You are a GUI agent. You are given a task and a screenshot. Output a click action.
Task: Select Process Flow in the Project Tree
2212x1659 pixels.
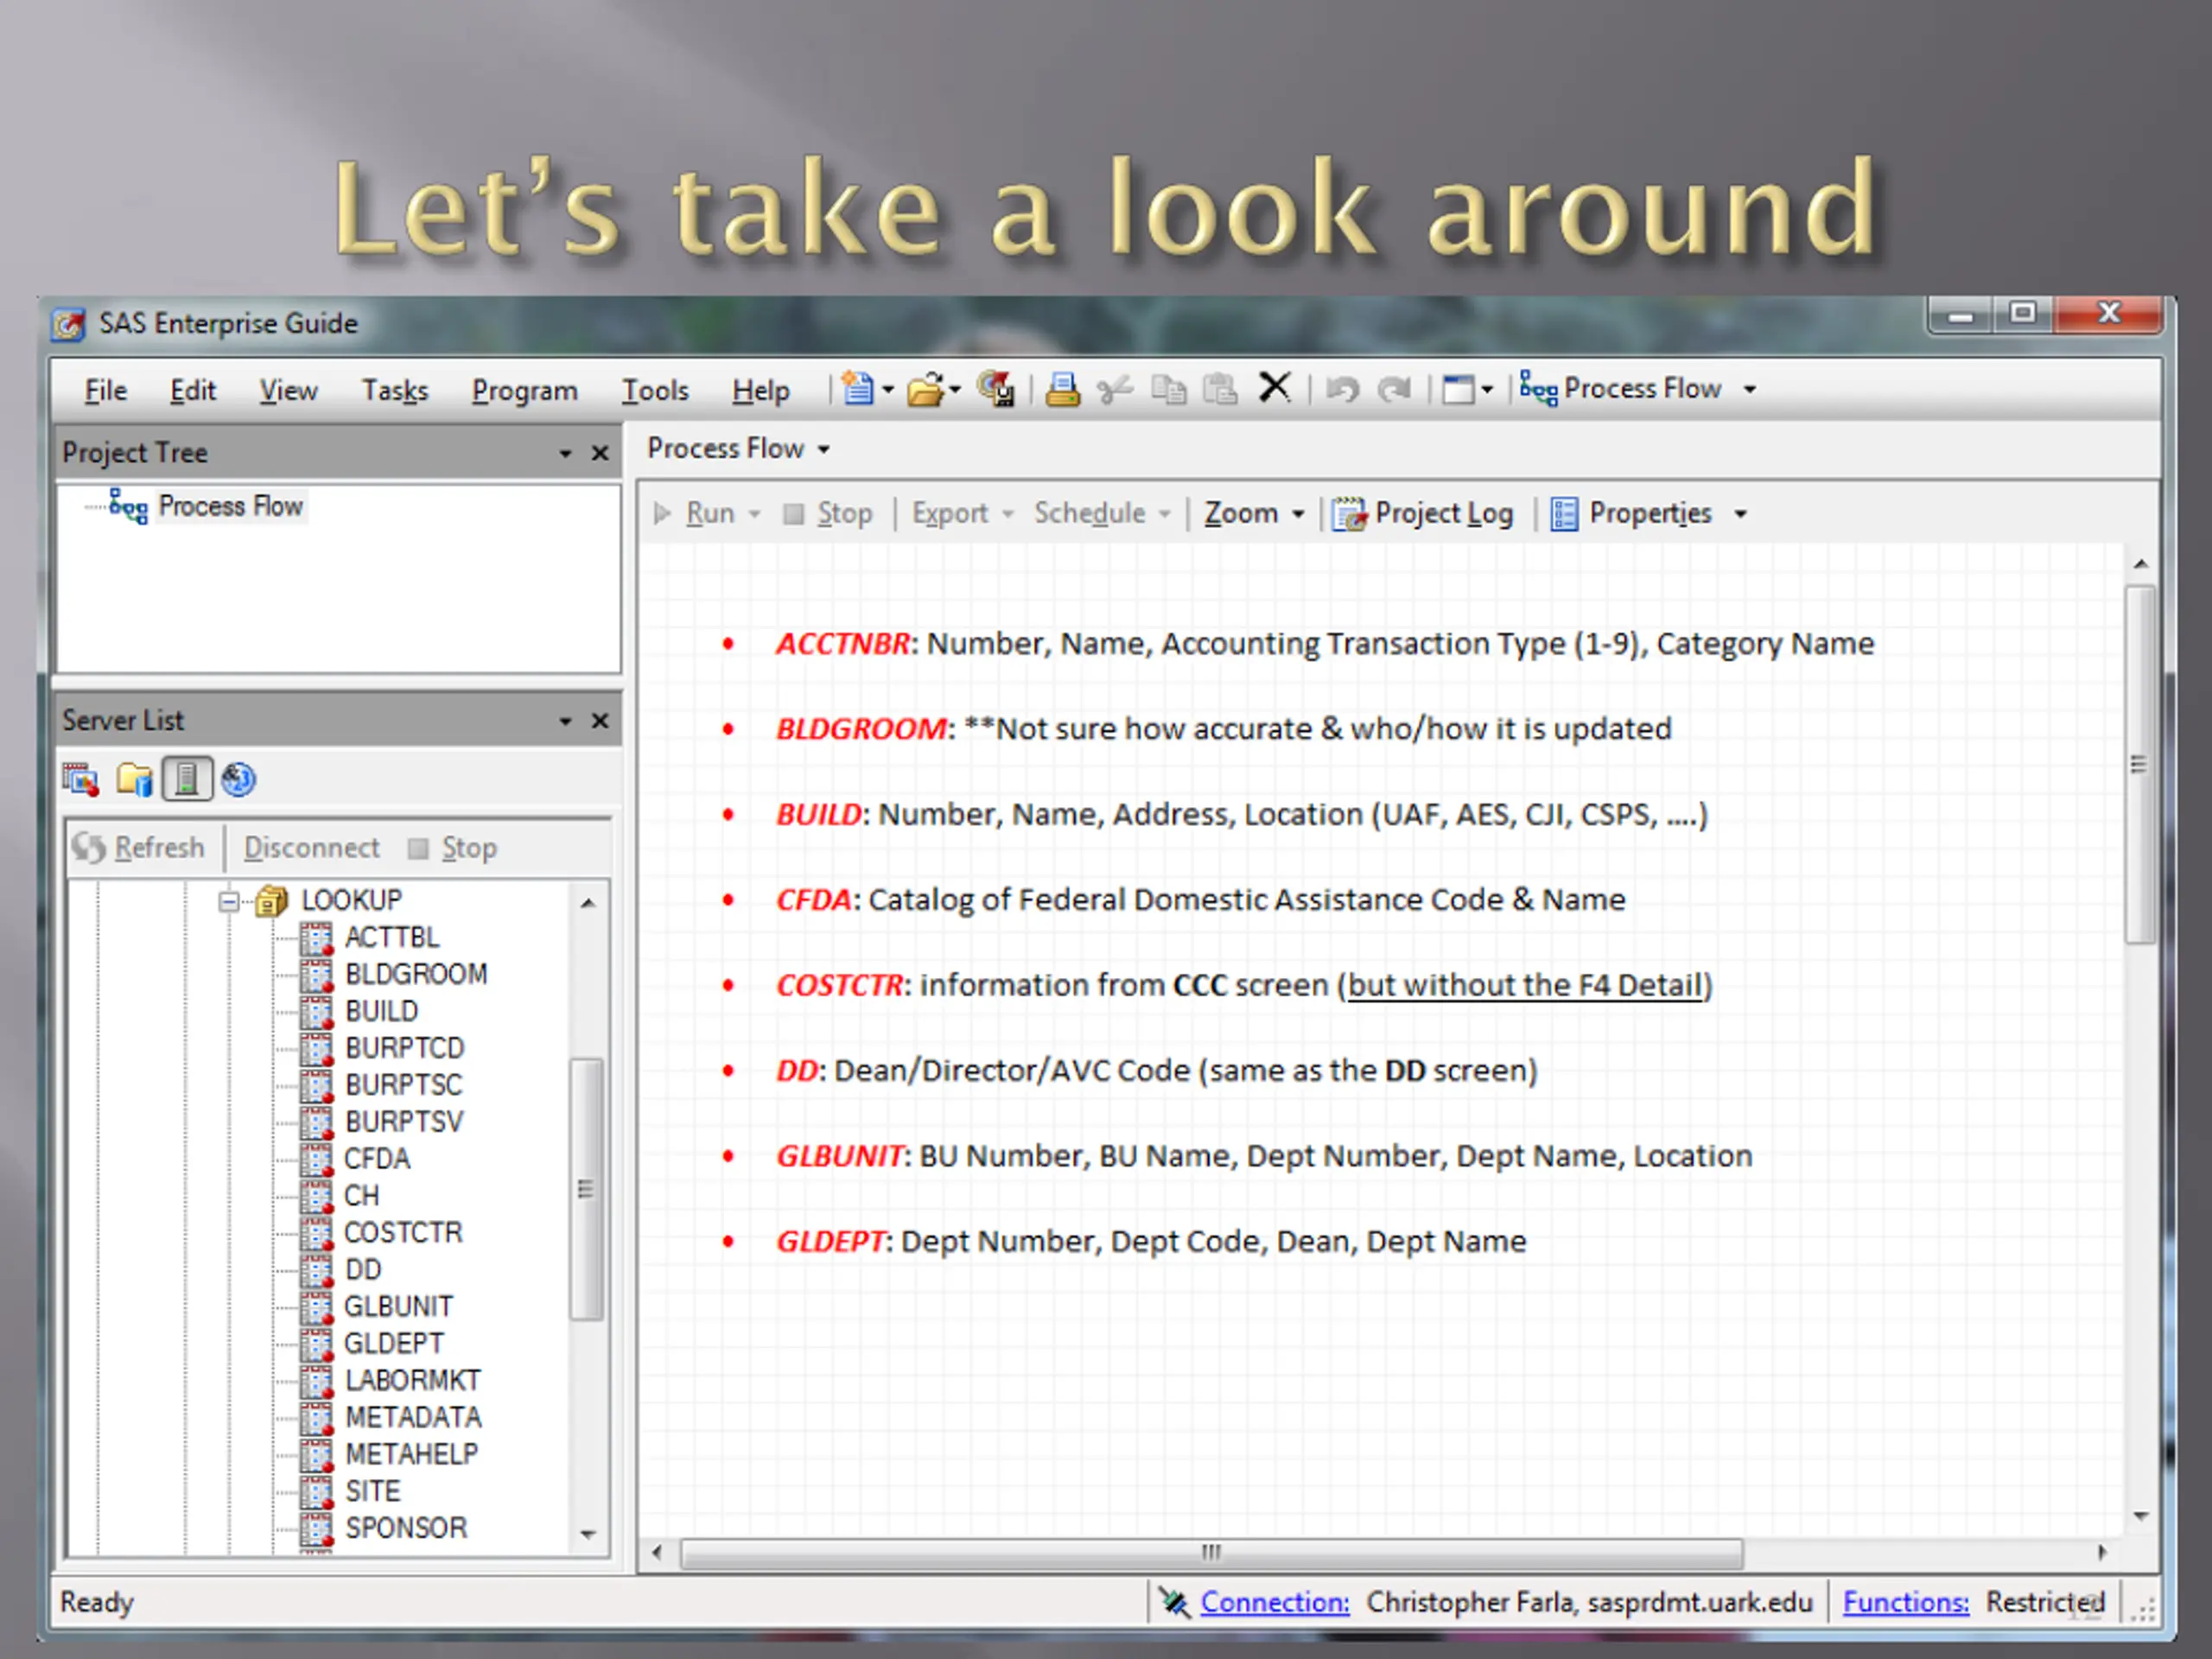[230, 507]
